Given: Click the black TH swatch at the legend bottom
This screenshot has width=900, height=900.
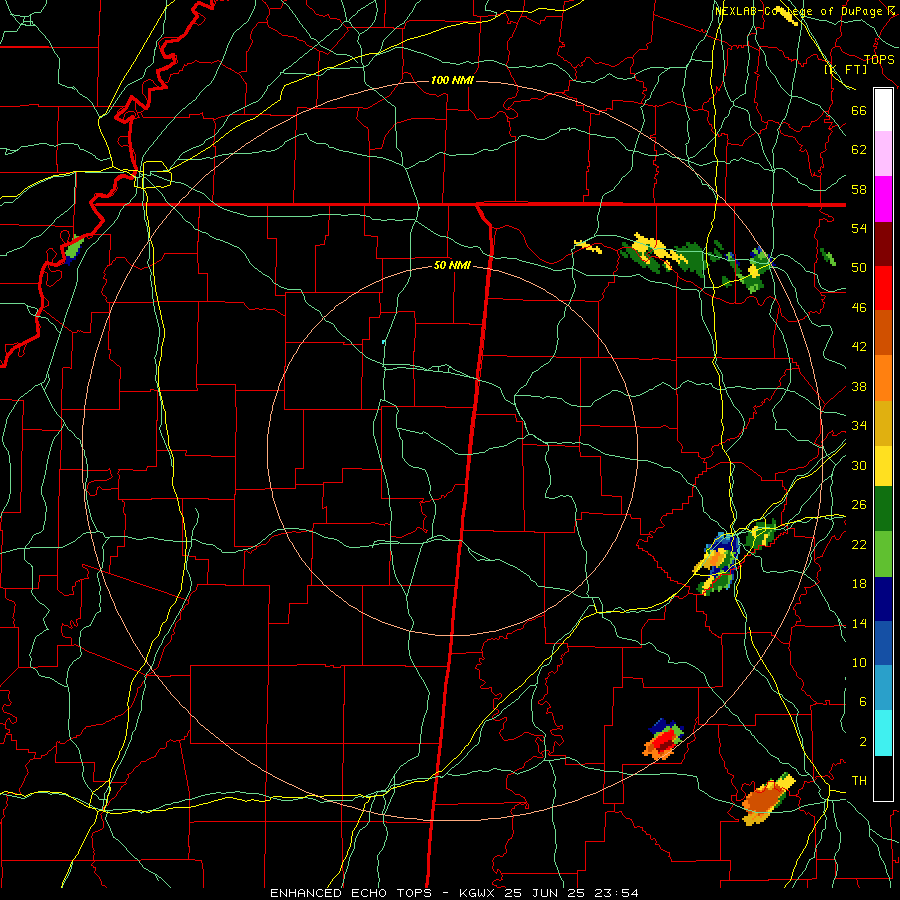Looking at the screenshot, I should click(883, 778).
